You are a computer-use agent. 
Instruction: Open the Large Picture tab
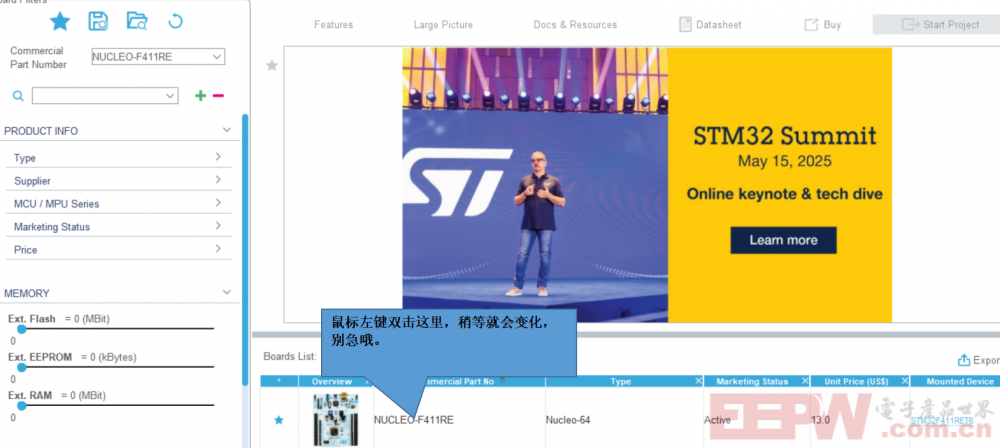(x=443, y=25)
